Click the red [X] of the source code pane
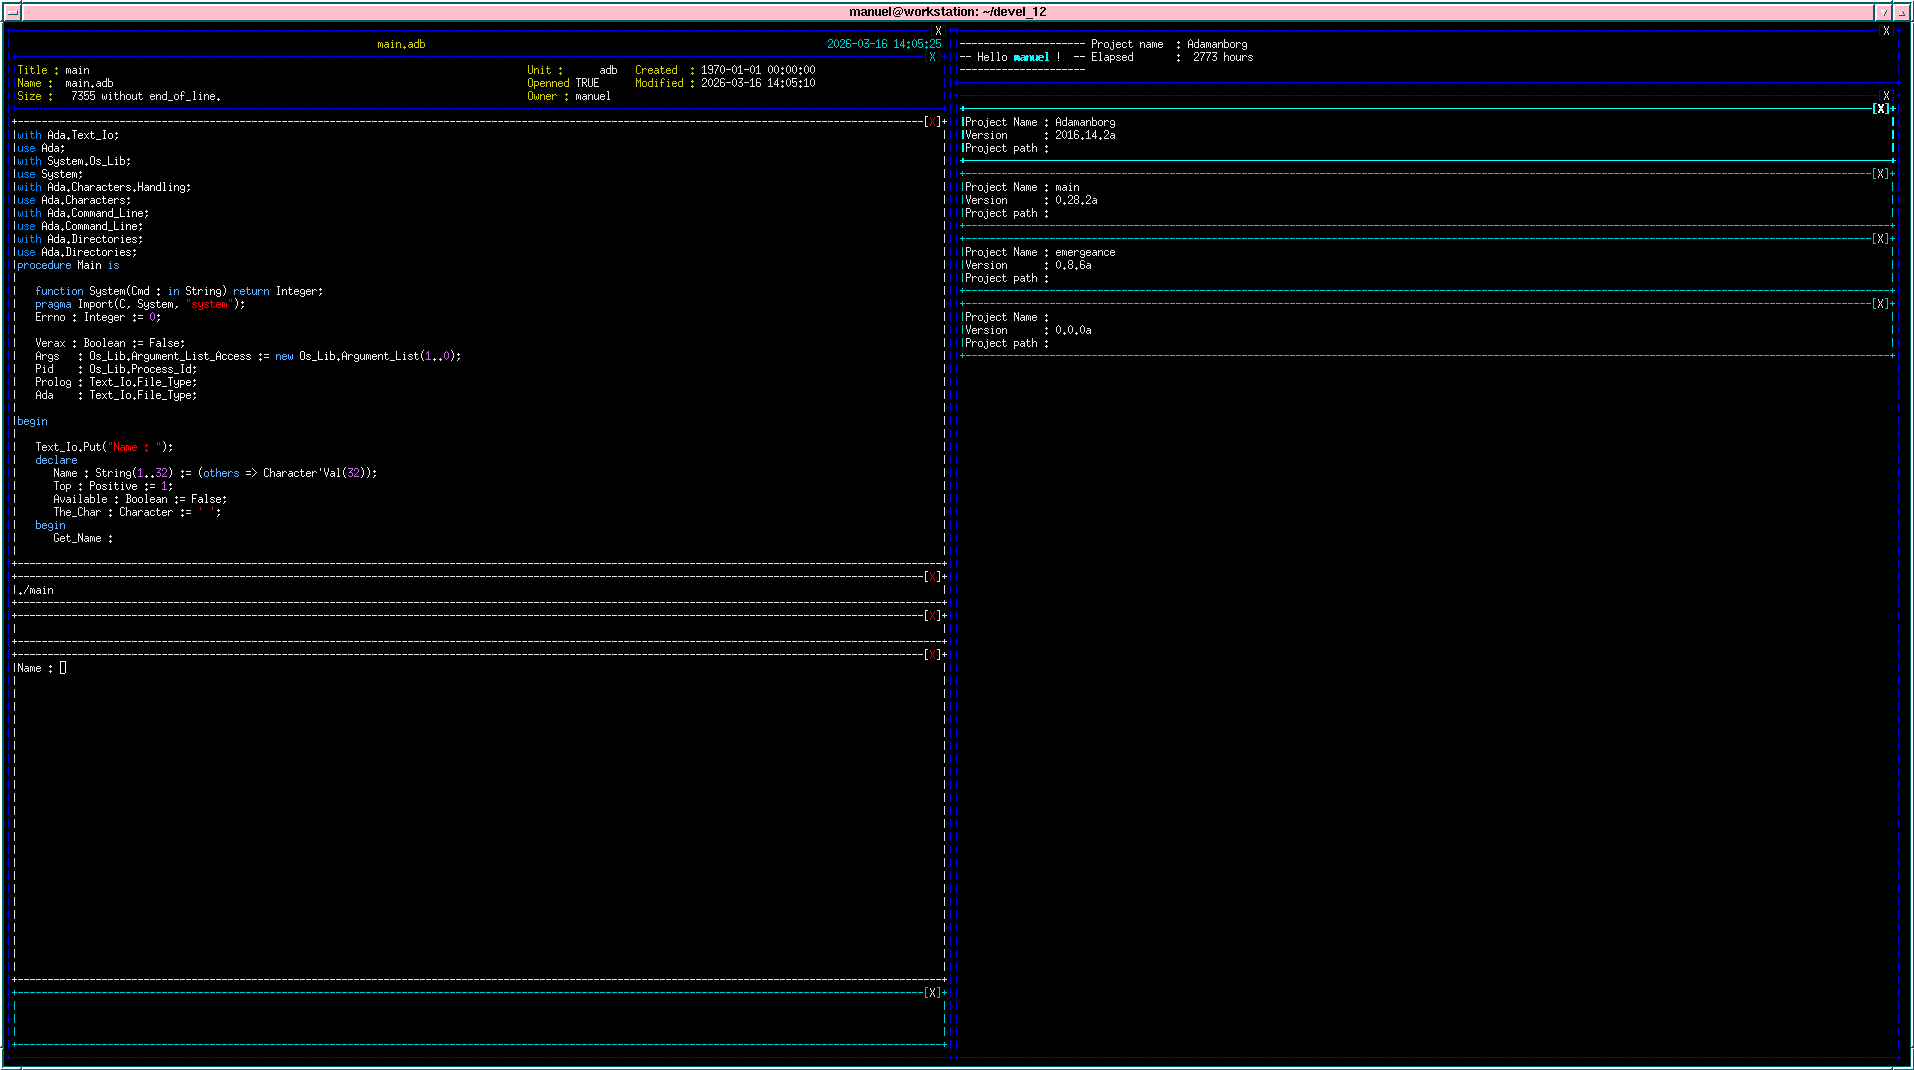The height and width of the screenshot is (1070, 1914). (x=932, y=122)
